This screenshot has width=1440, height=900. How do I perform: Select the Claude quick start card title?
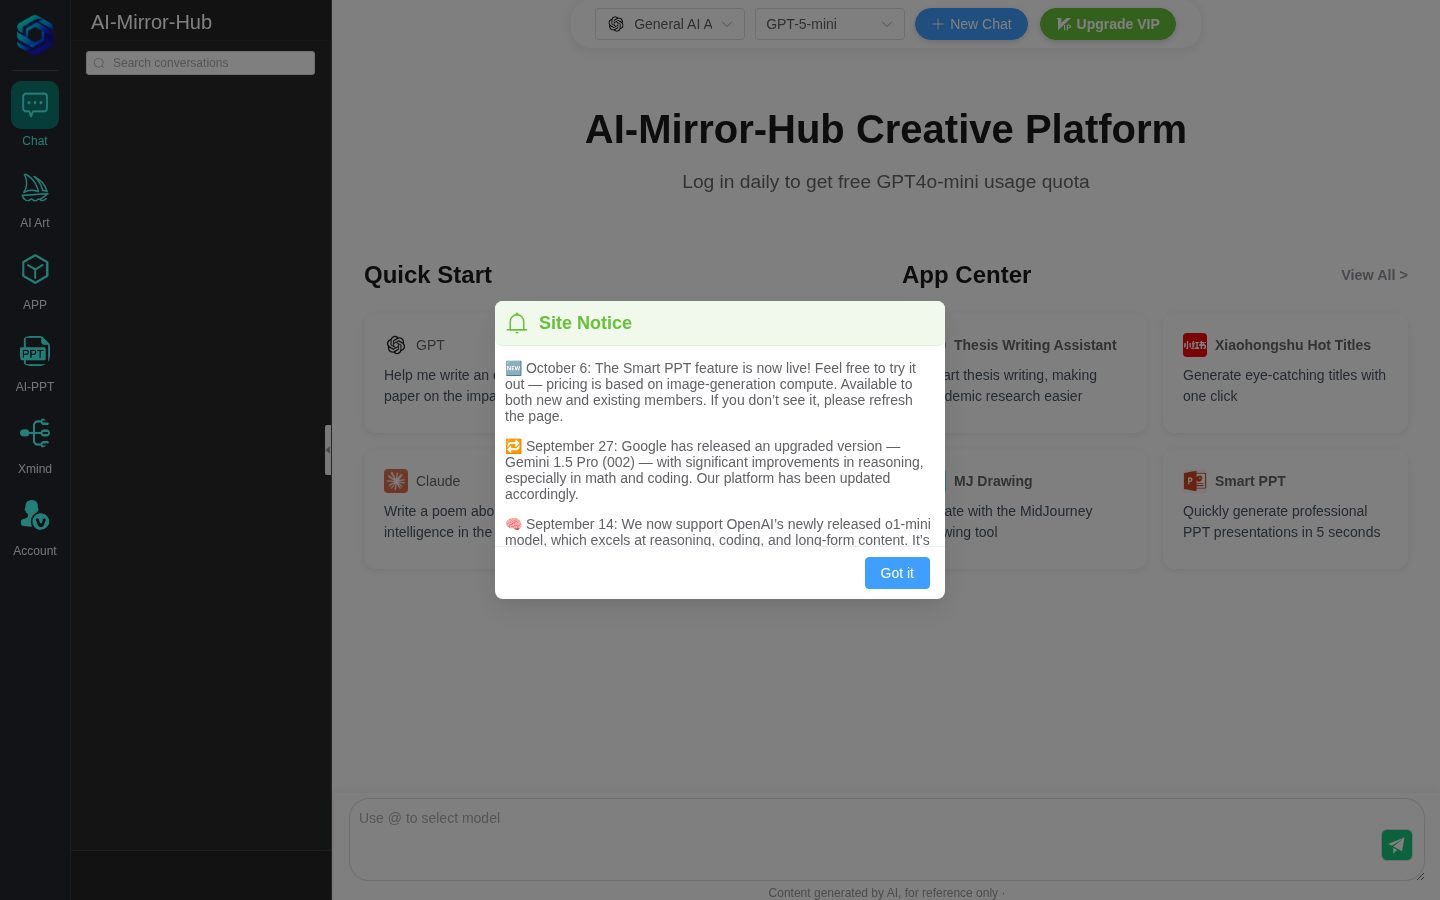(x=438, y=481)
